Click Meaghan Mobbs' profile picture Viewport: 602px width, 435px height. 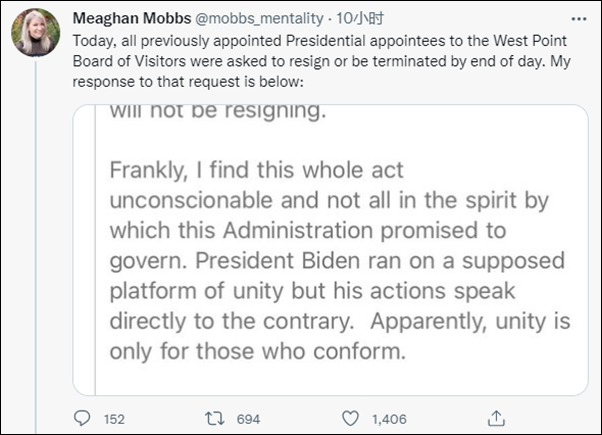(x=37, y=32)
